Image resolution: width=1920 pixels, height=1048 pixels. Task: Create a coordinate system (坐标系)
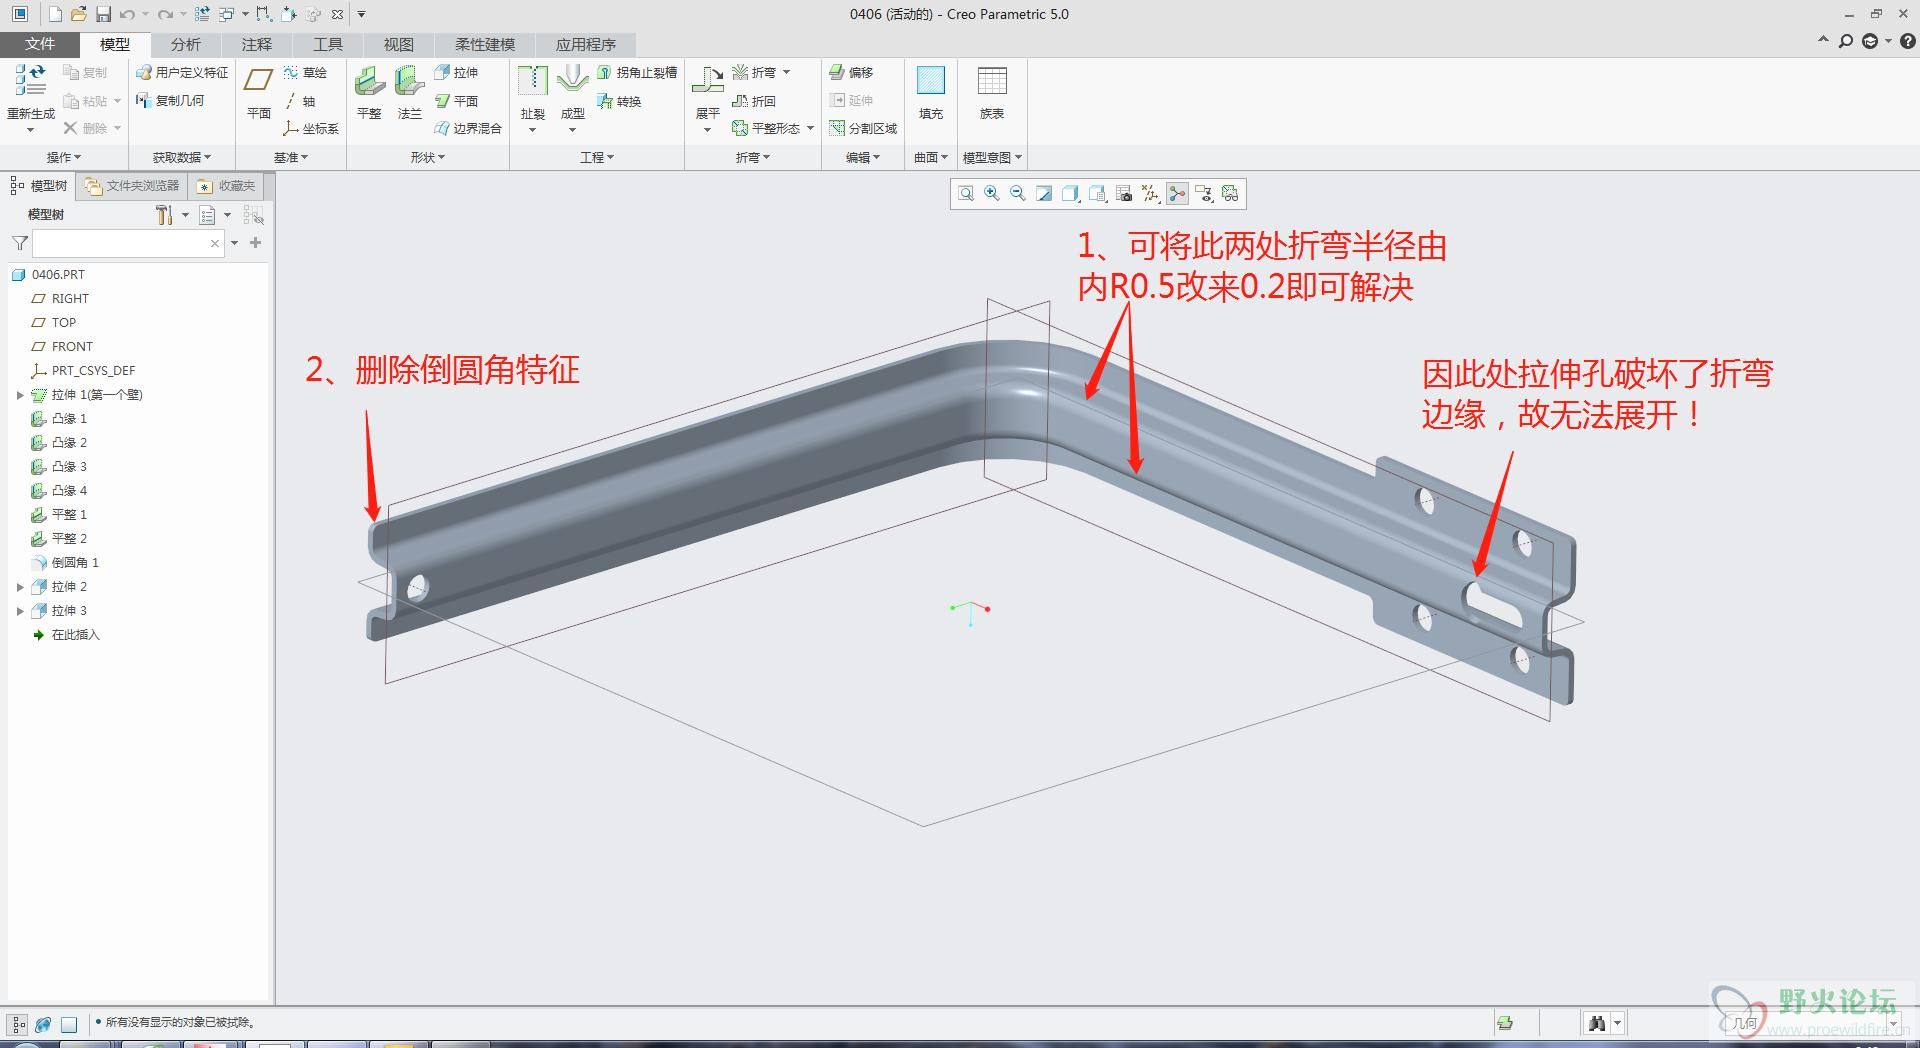311,128
